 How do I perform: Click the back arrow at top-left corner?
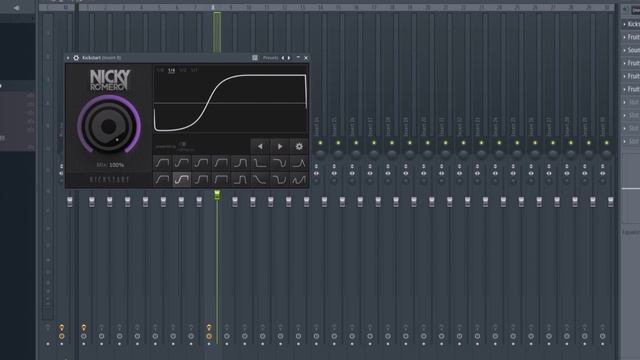pyautogui.click(x=16, y=7)
